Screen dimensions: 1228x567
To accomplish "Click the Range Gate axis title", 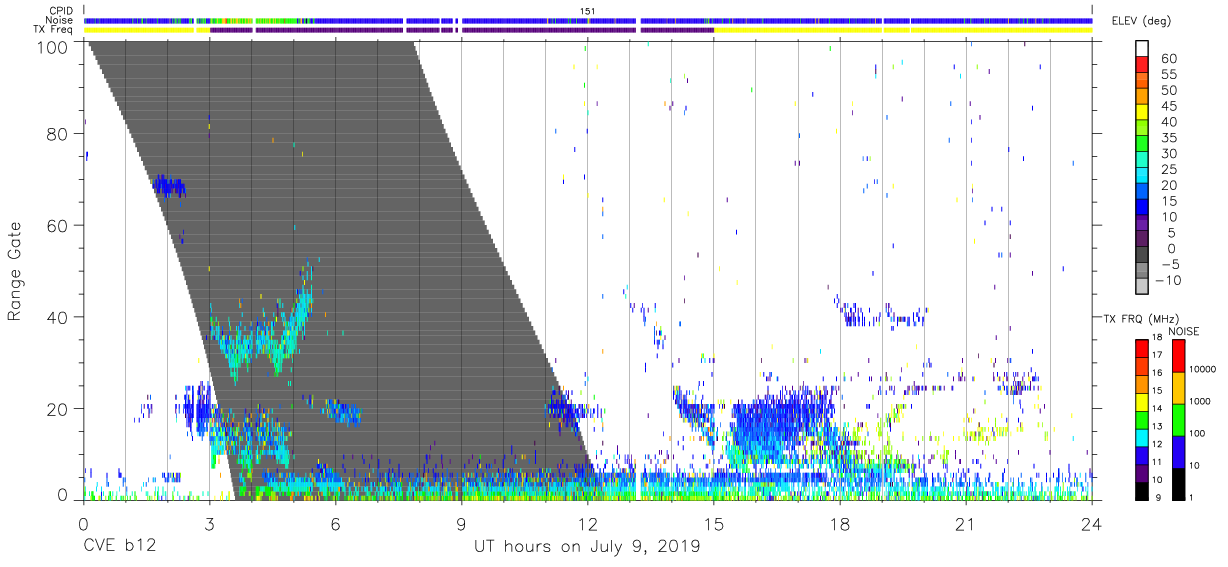I will coord(15,271).
